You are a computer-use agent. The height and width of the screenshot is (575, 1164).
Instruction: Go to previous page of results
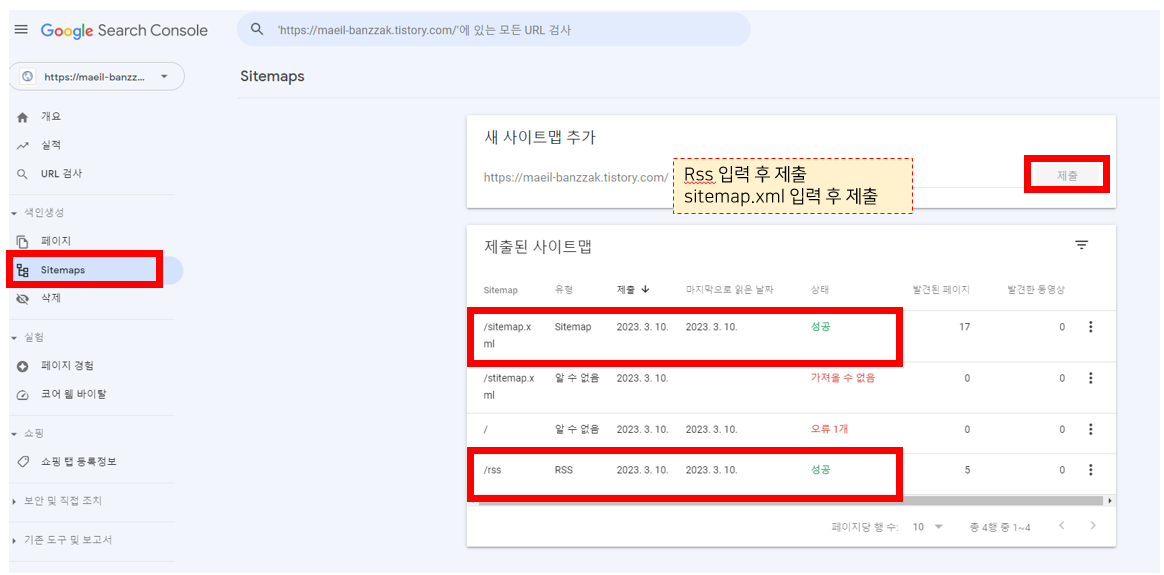click(x=1062, y=526)
